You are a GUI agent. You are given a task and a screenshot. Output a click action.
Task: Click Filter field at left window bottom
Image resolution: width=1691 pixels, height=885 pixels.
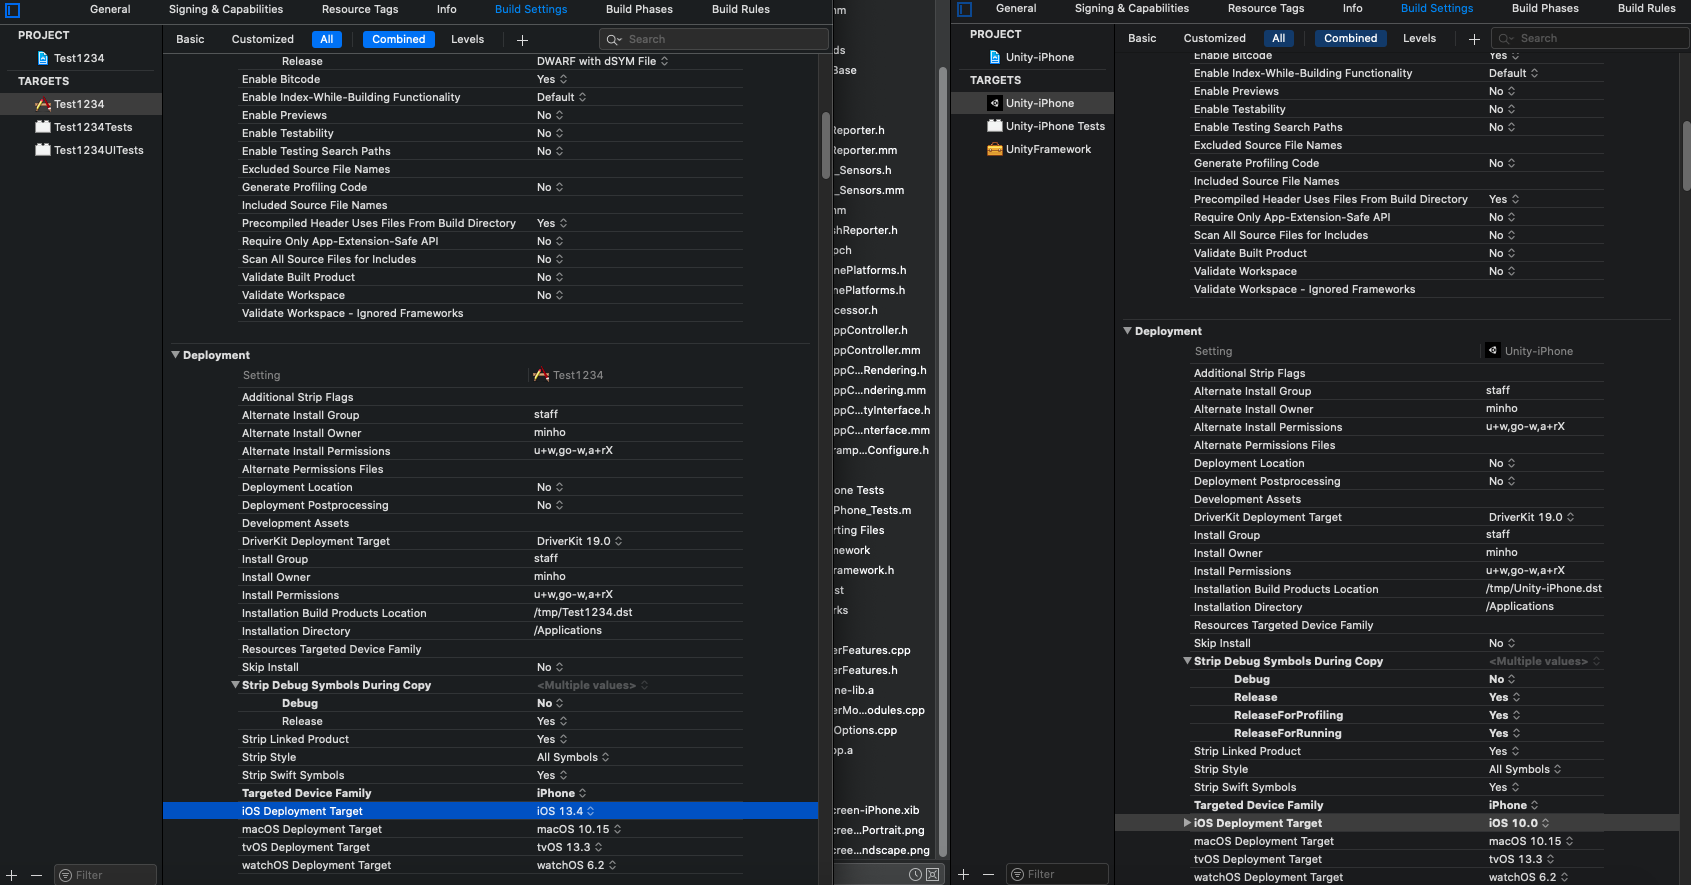click(x=105, y=875)
